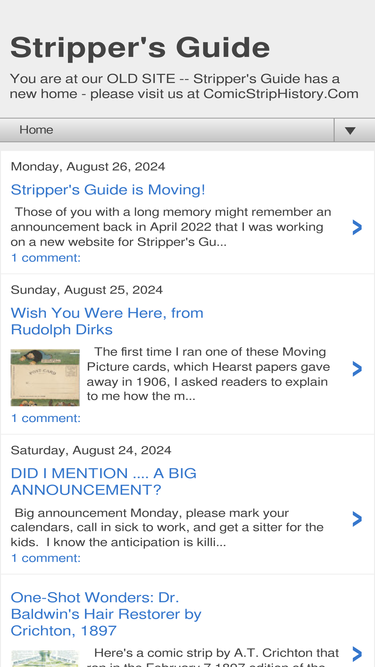
Task: View 1 comment under the Big Announcement post
Action: click(45, 558)
